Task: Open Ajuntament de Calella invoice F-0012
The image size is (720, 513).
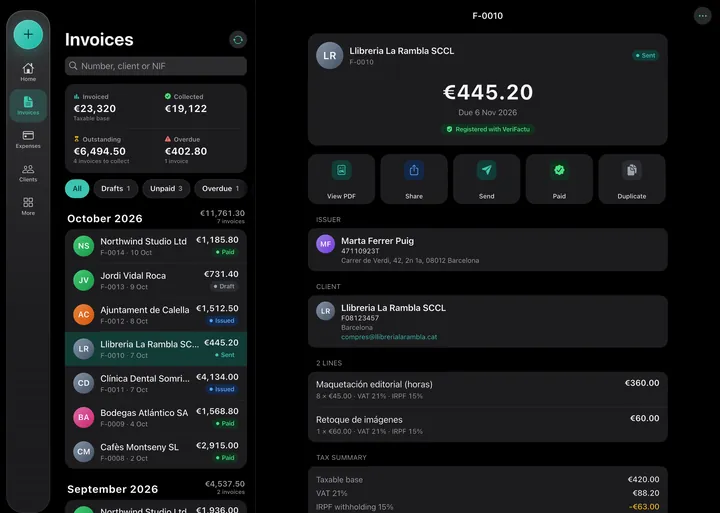Action: tap(156, 315)
